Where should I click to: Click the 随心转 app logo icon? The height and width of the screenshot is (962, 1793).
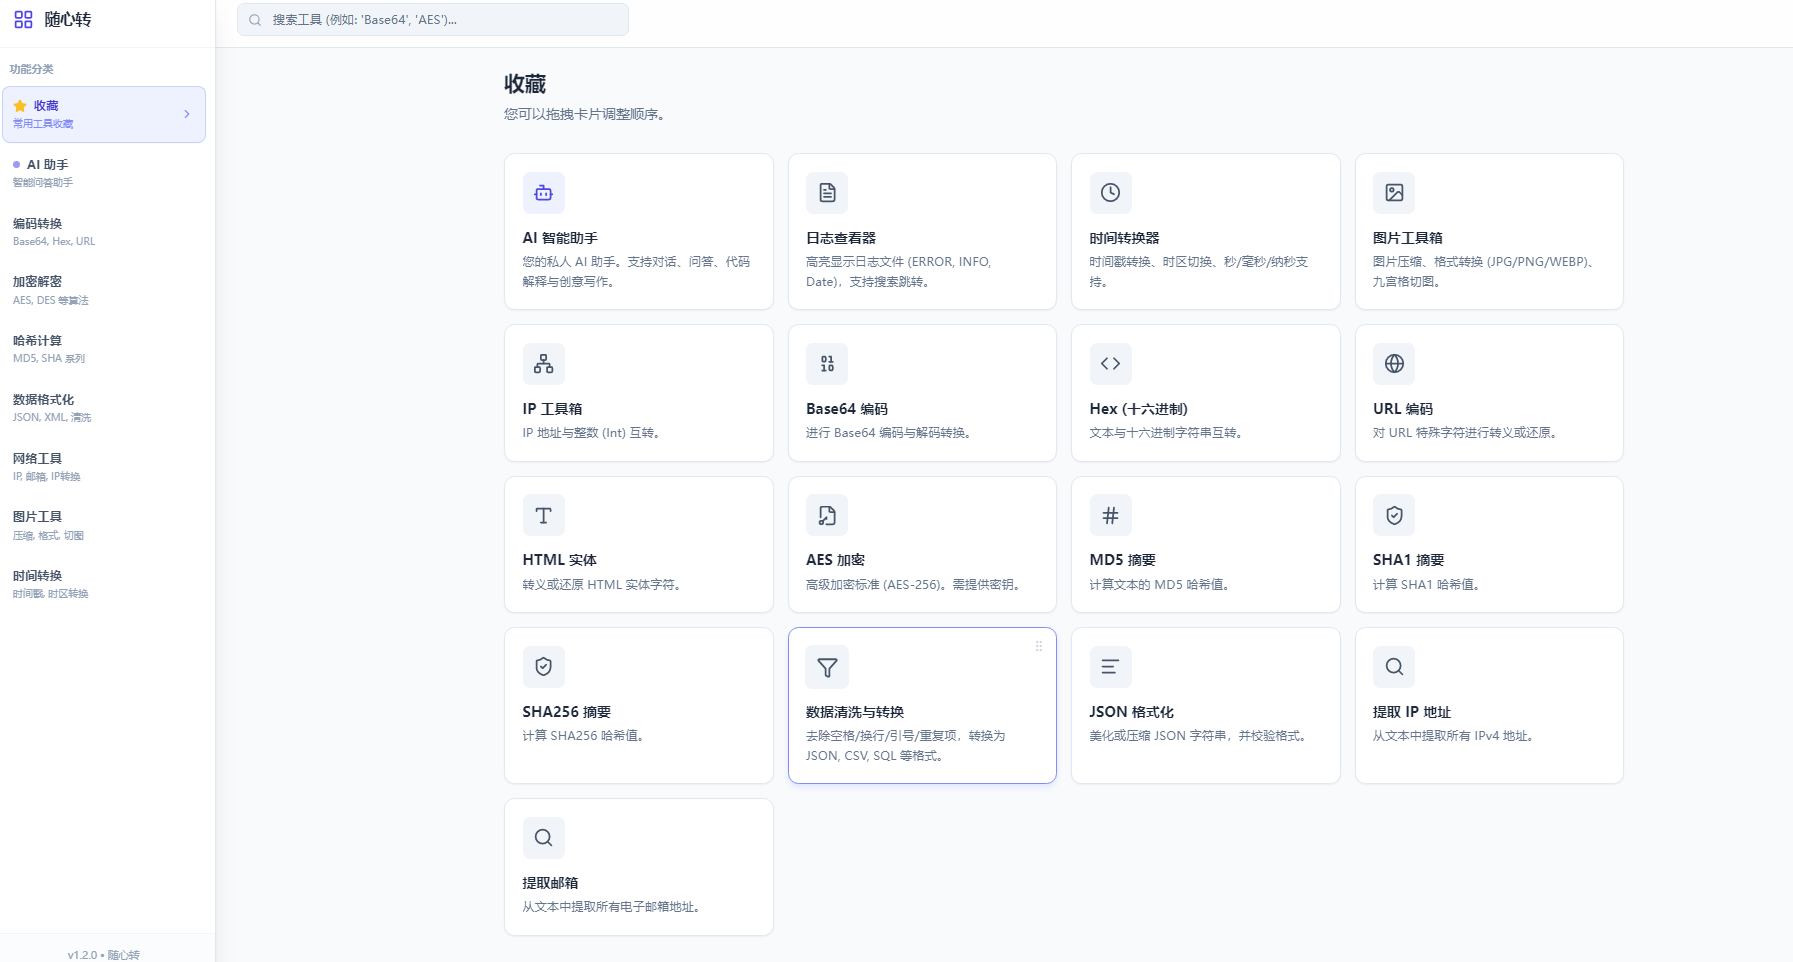tap(23, 20)
